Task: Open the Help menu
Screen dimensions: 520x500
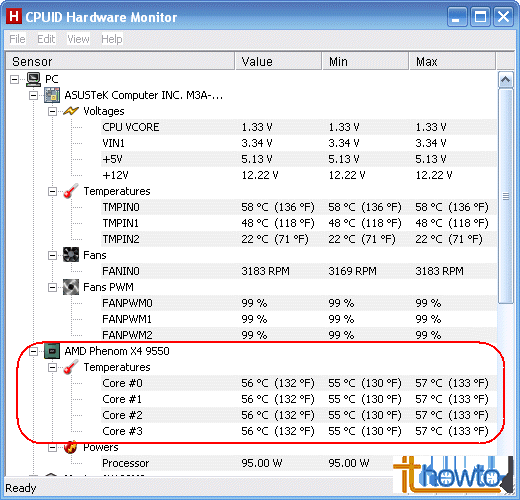Action: click(x=112, y=39)
